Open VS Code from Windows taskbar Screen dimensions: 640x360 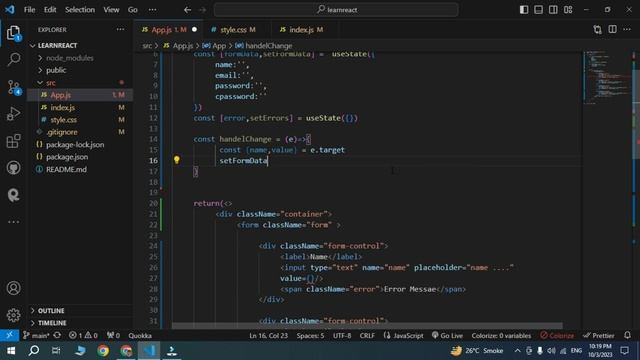pyautogui.click(x=149, y=351)
